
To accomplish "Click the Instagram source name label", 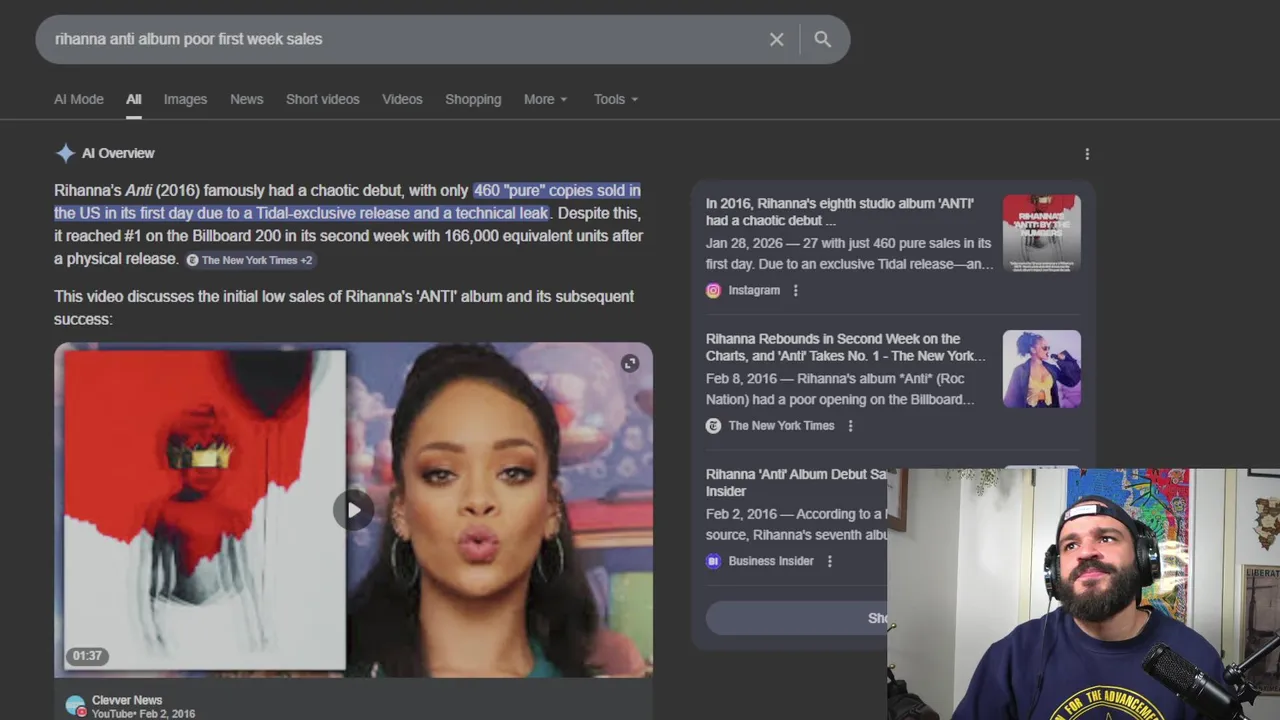I will coord(754,290).
